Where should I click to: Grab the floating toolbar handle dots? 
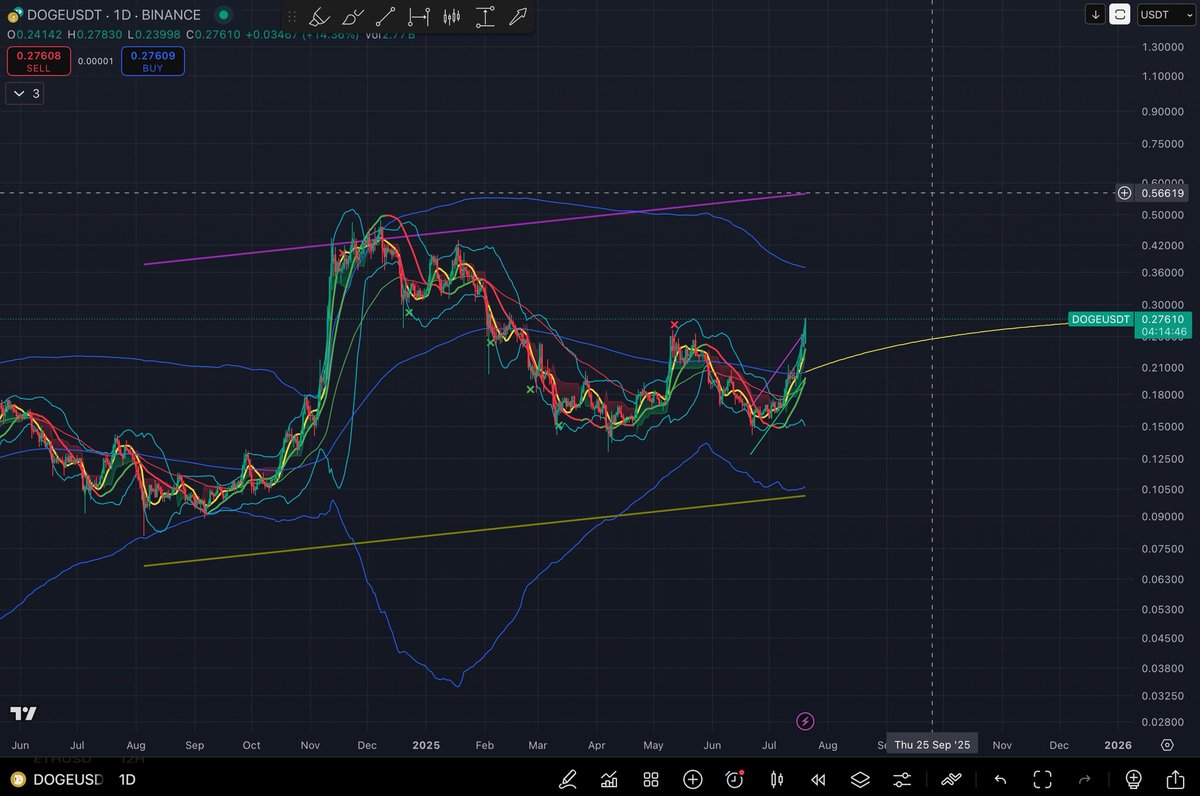coord(292,17)
